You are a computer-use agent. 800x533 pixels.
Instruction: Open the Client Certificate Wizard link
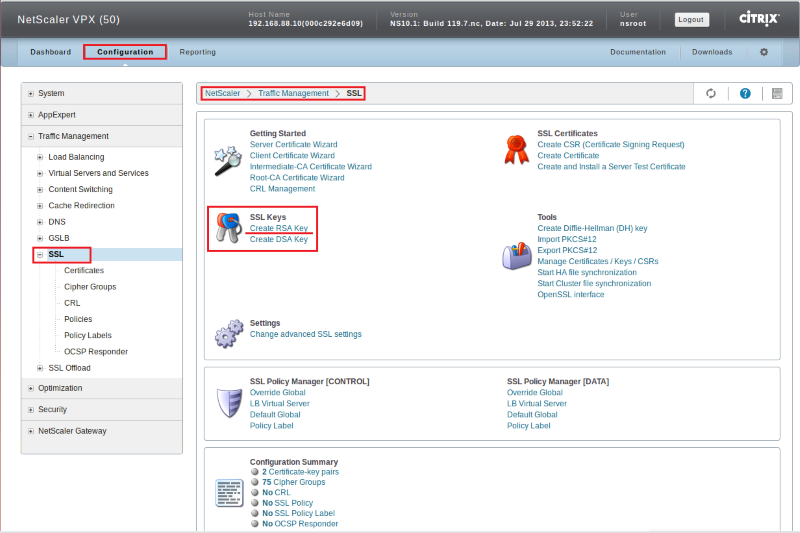click(292, 156)
